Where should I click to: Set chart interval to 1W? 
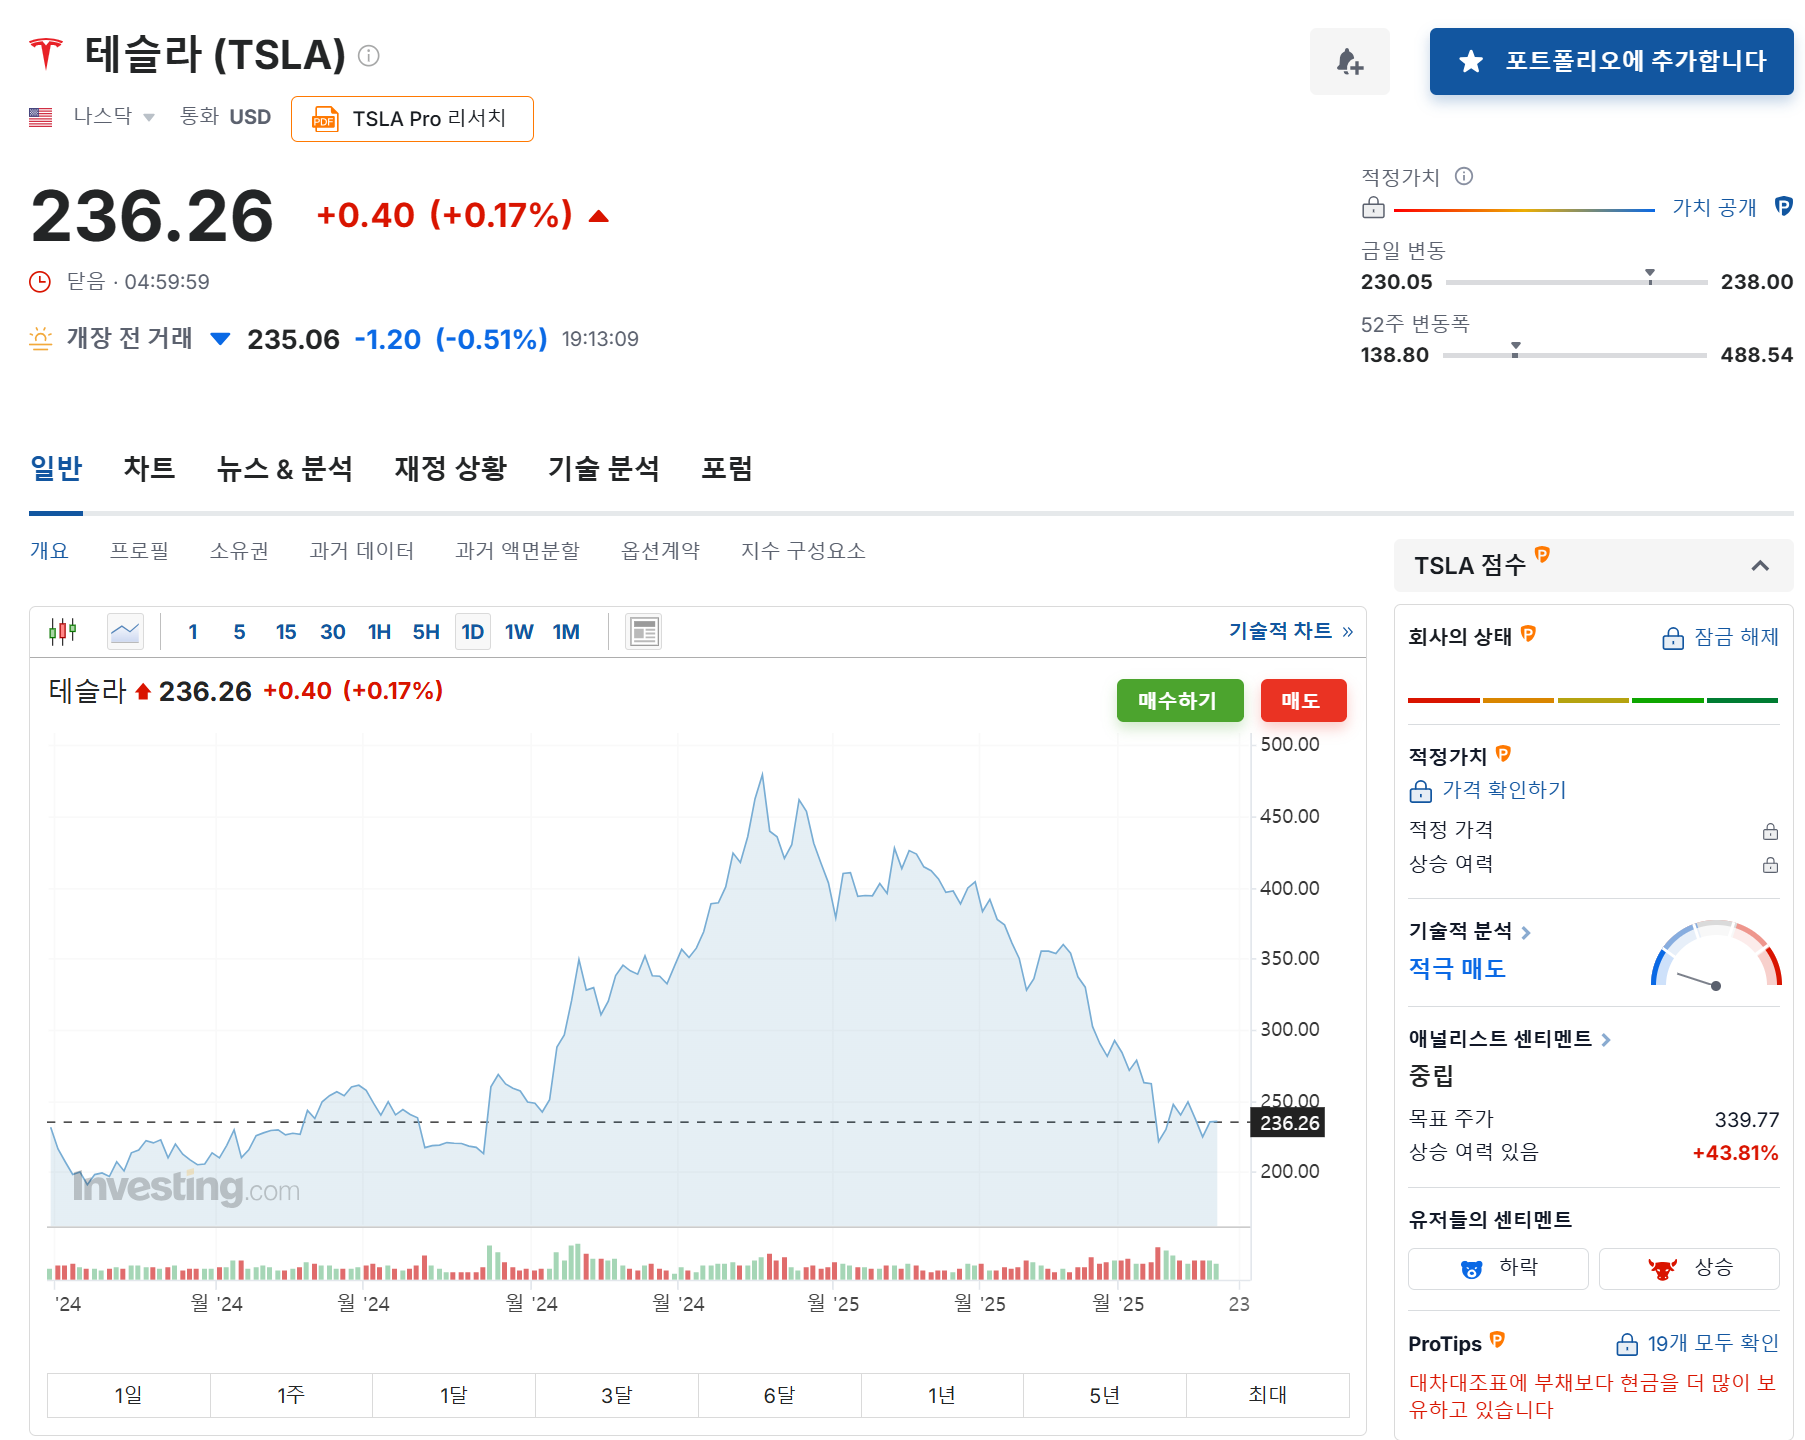pos(519,632)
